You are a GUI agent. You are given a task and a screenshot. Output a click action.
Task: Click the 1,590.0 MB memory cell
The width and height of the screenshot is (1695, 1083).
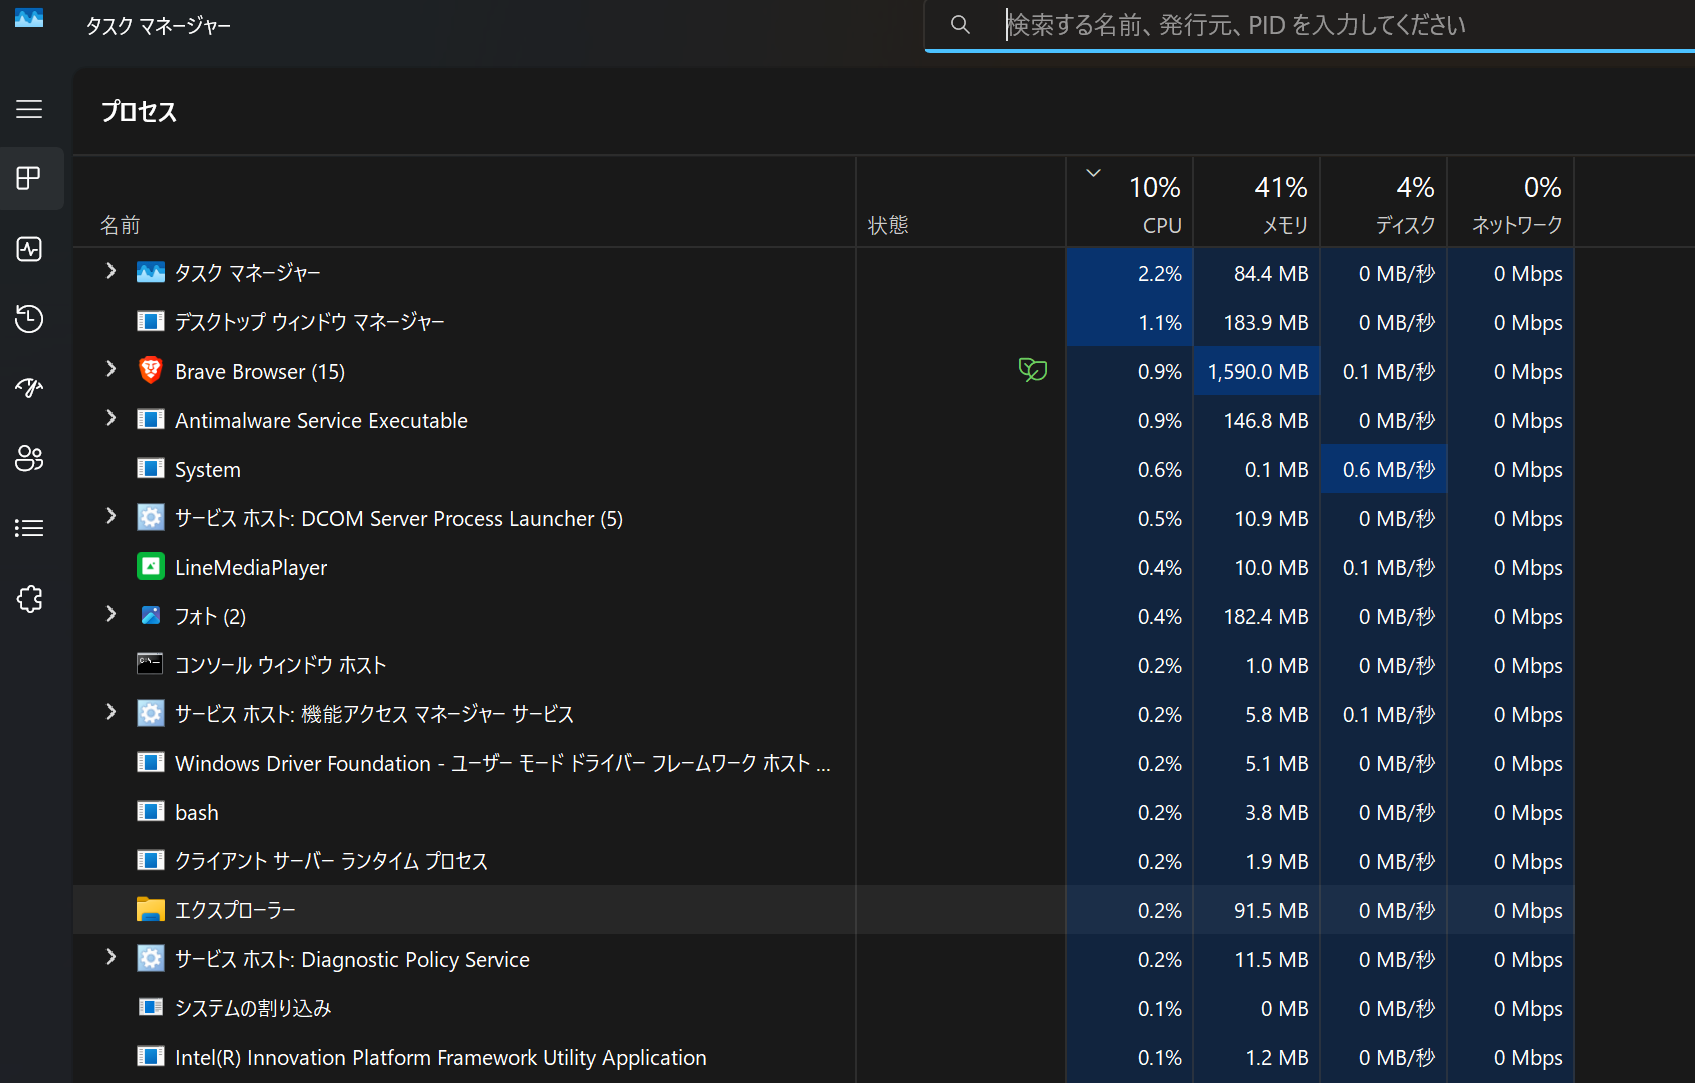pyautogui.click(x=1257, y=371)
